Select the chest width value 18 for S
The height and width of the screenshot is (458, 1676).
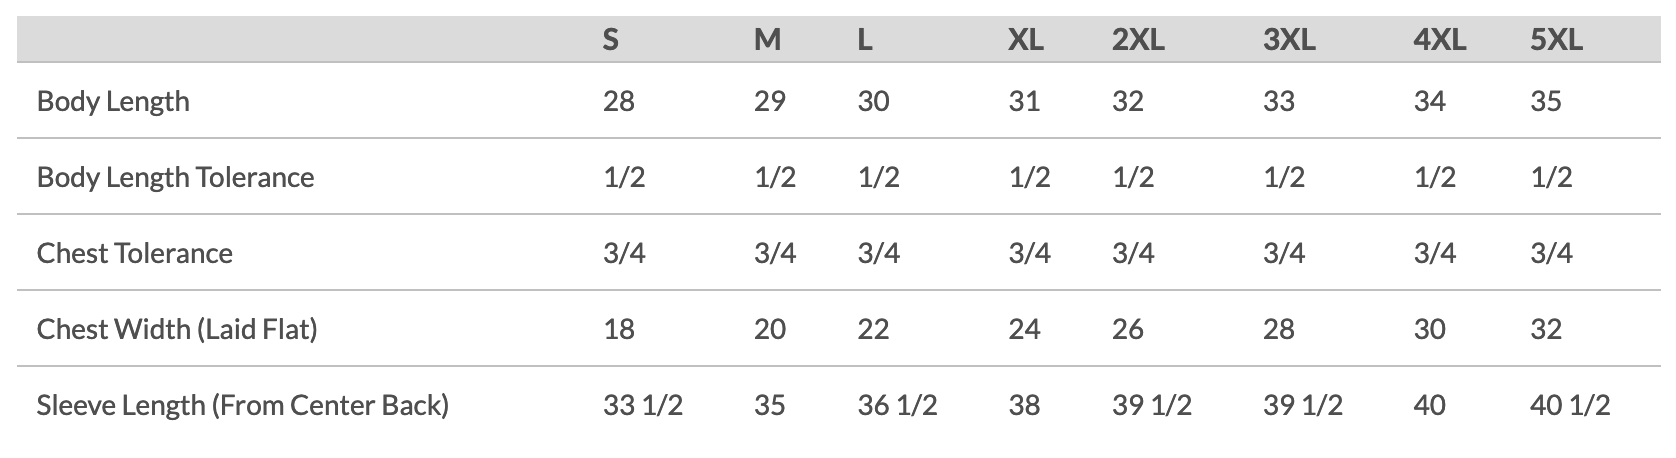tap(619, 329)
